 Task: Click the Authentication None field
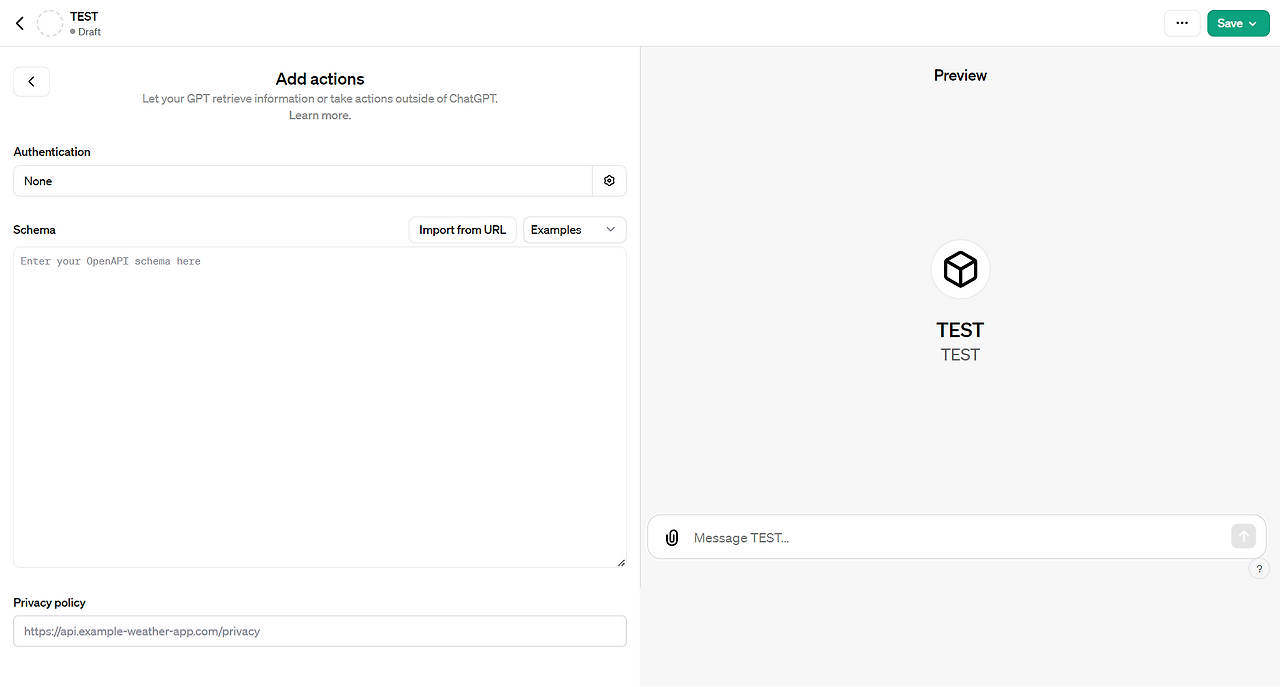pos(303,181)
